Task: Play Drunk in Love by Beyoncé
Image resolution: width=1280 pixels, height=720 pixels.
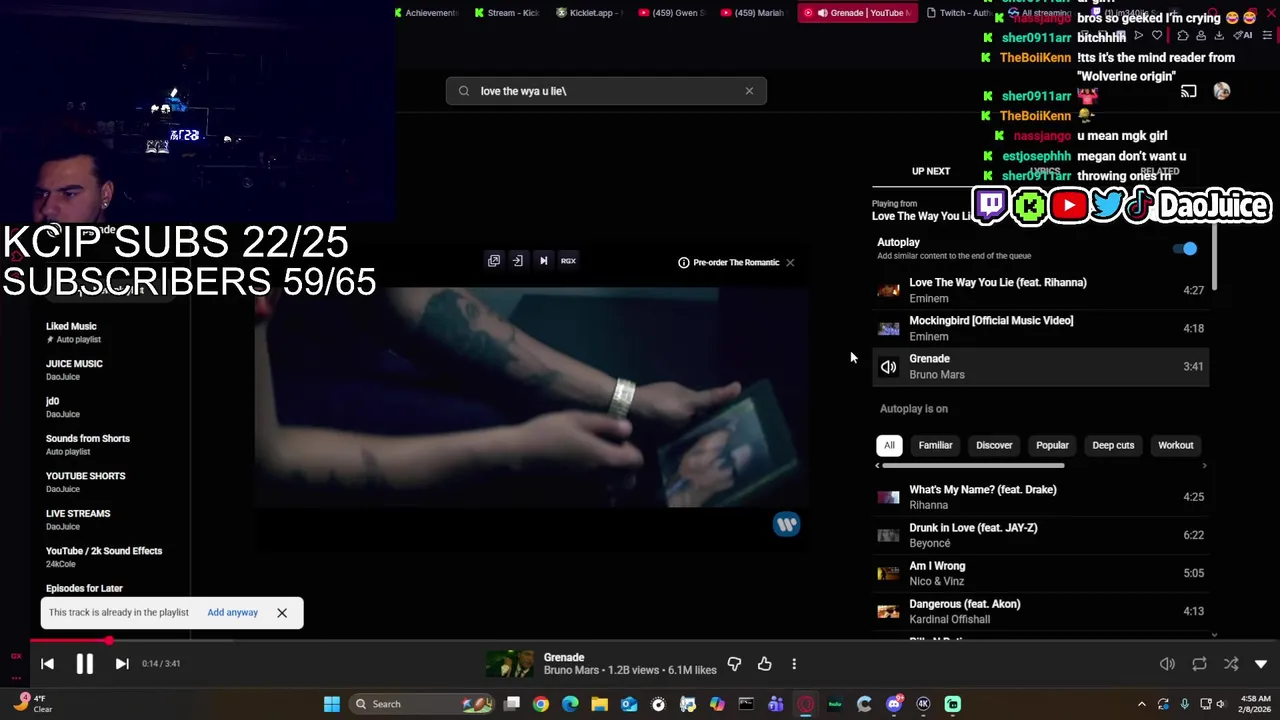Action: click(x=1040, y=535)
